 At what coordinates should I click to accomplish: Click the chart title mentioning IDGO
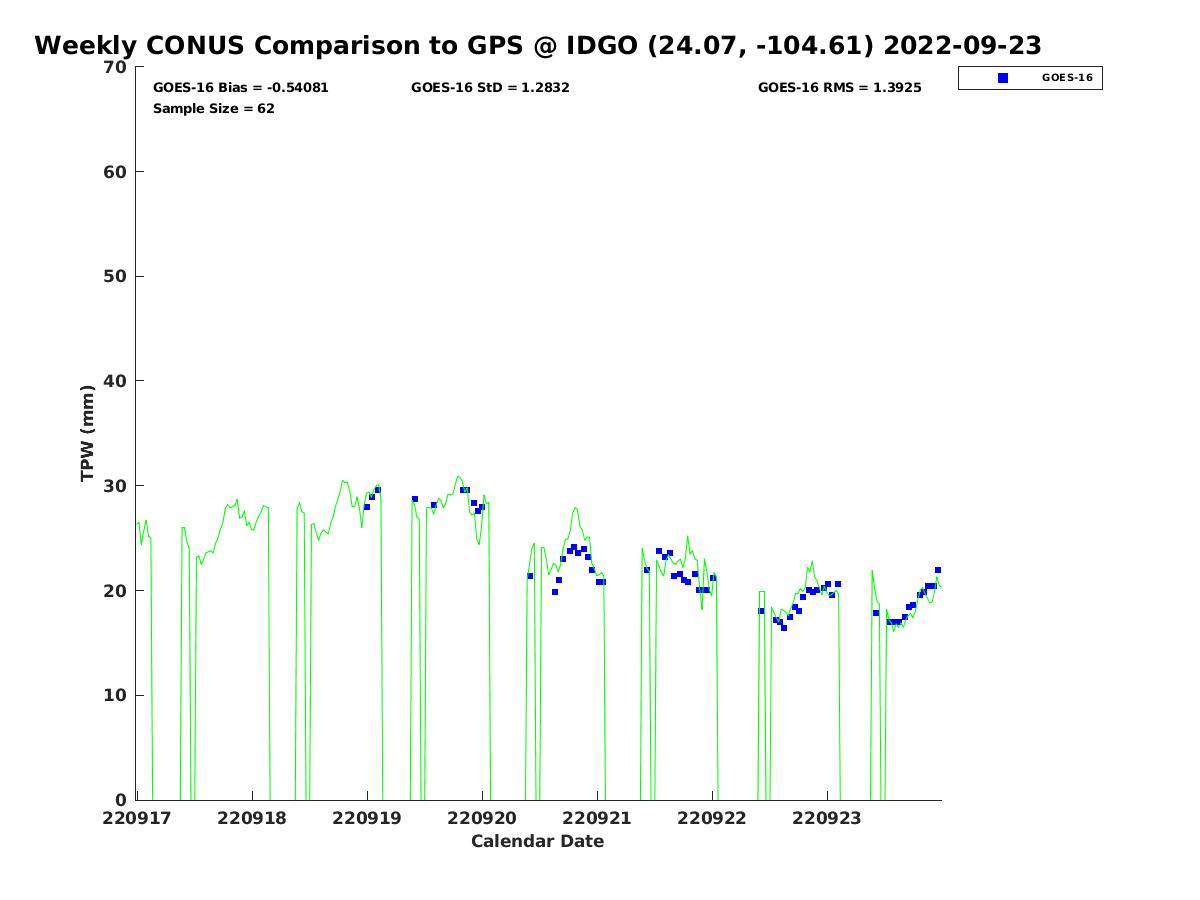[538, 46]
